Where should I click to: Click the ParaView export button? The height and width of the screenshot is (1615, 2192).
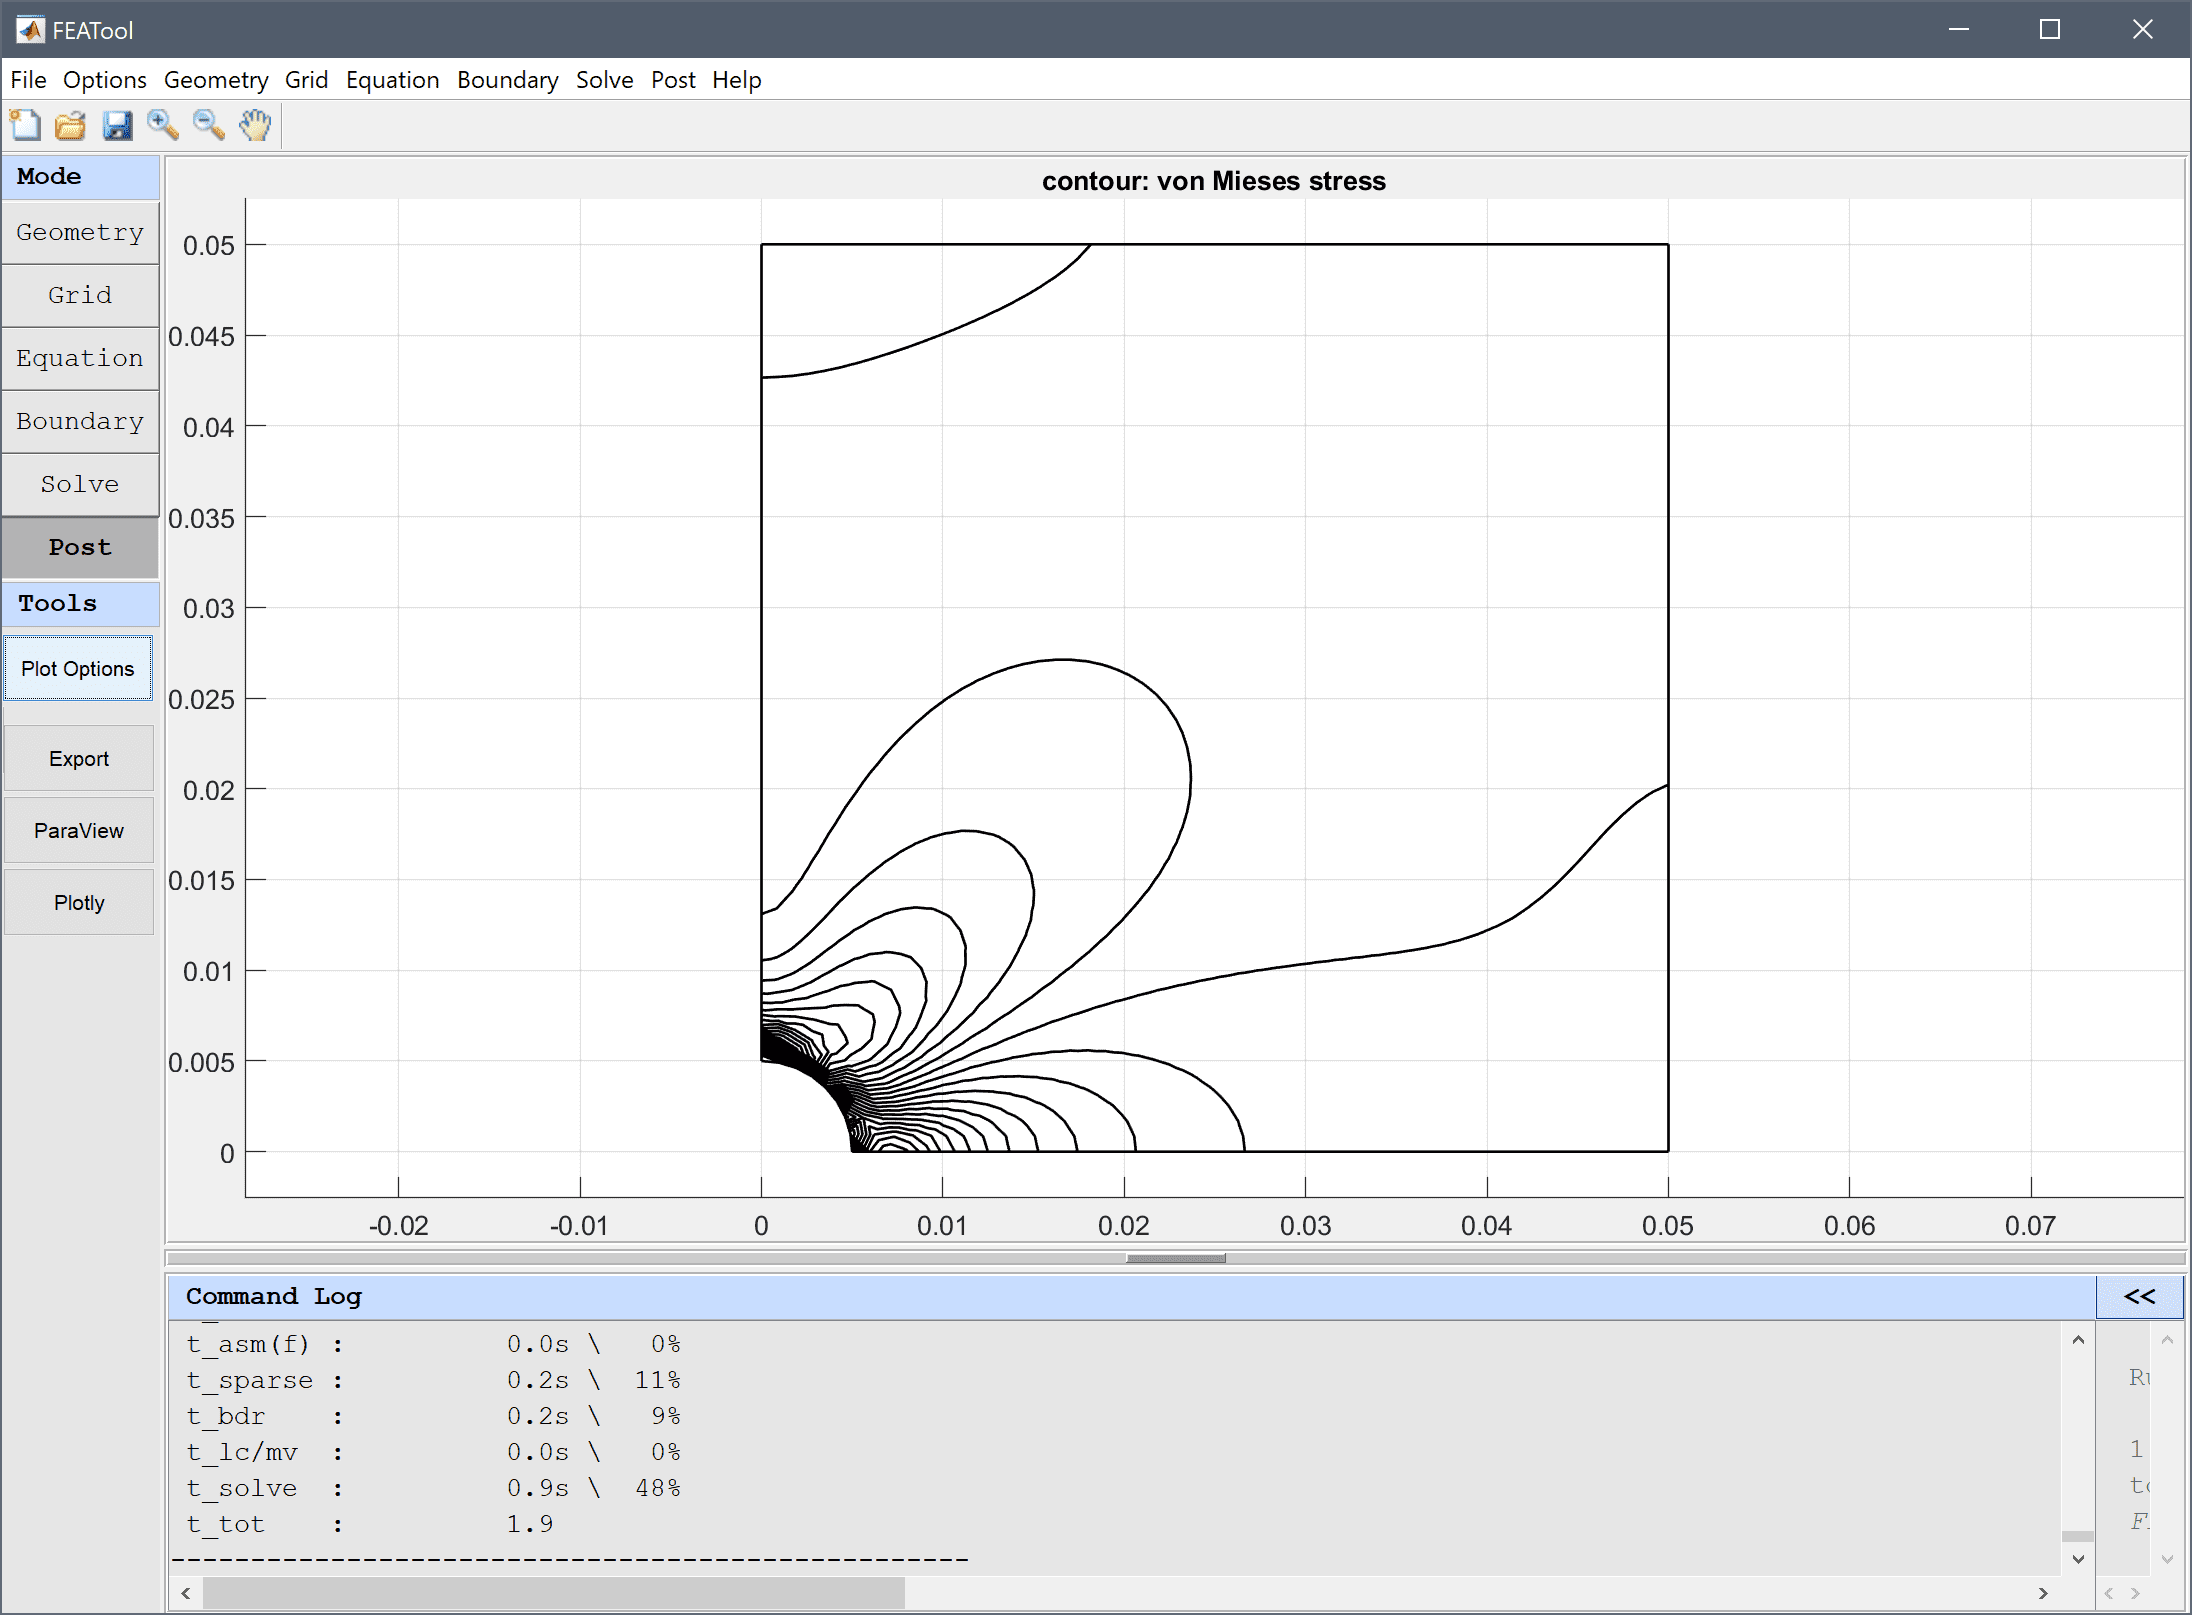point(79,830)
